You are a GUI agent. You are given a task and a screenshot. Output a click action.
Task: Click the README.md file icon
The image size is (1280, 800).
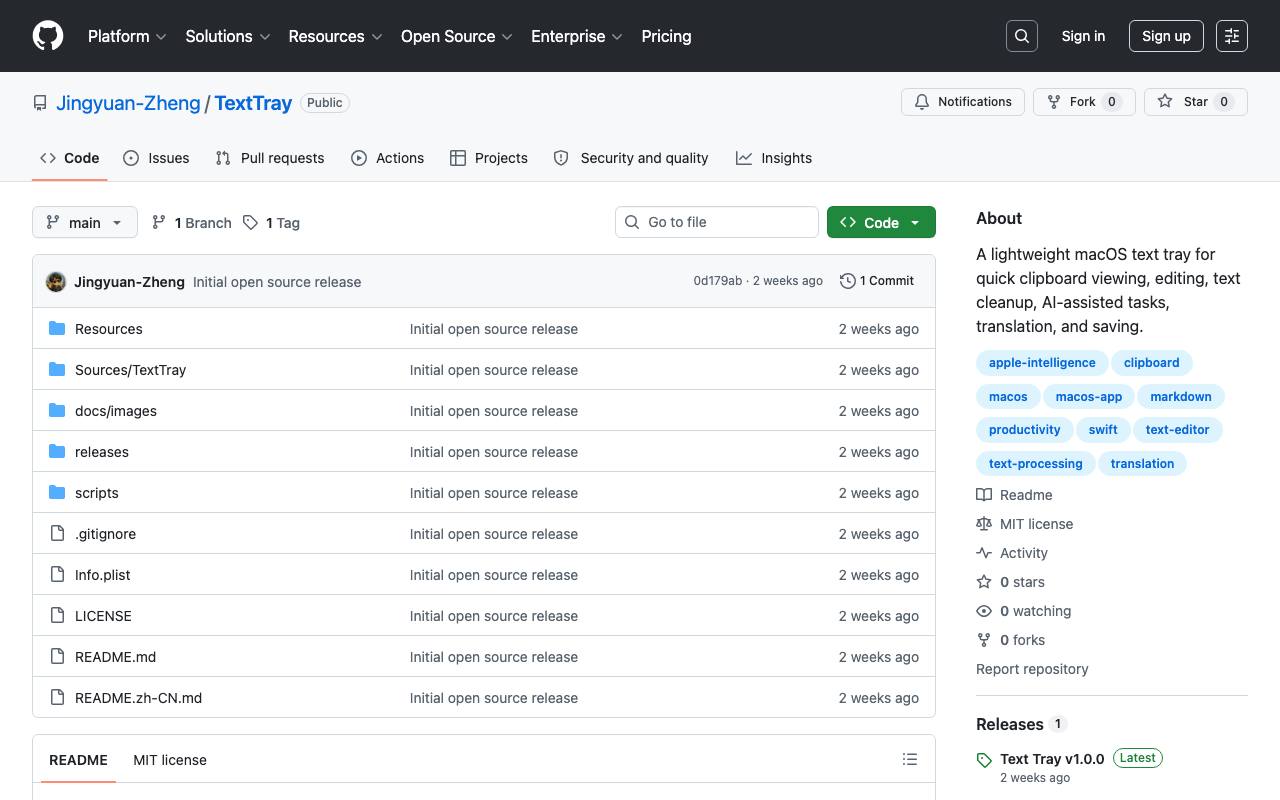click(x=57, y=657)
